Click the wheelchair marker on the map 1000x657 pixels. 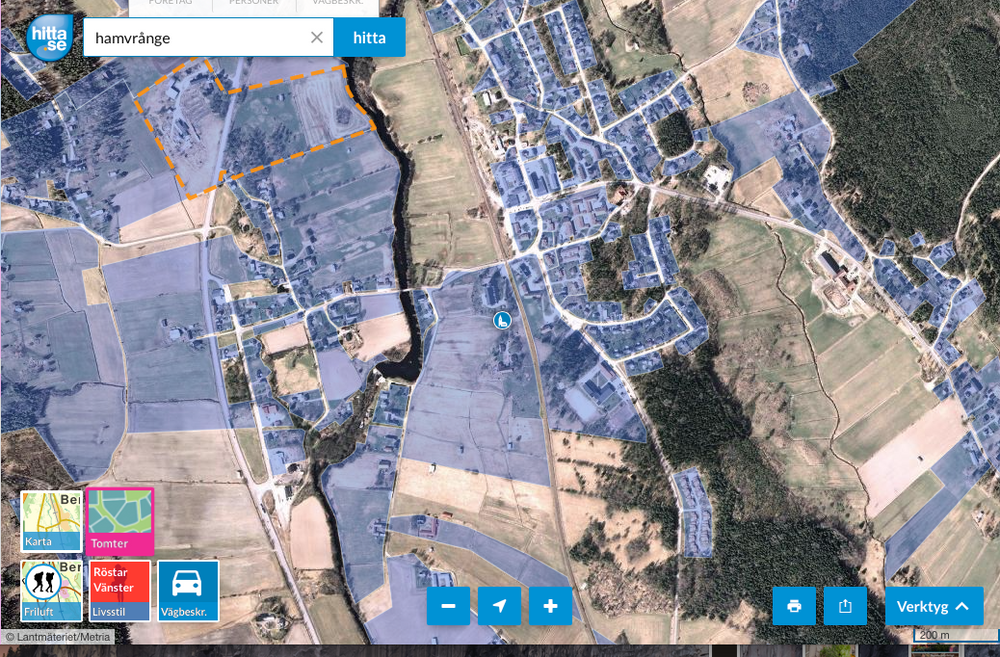502,320
